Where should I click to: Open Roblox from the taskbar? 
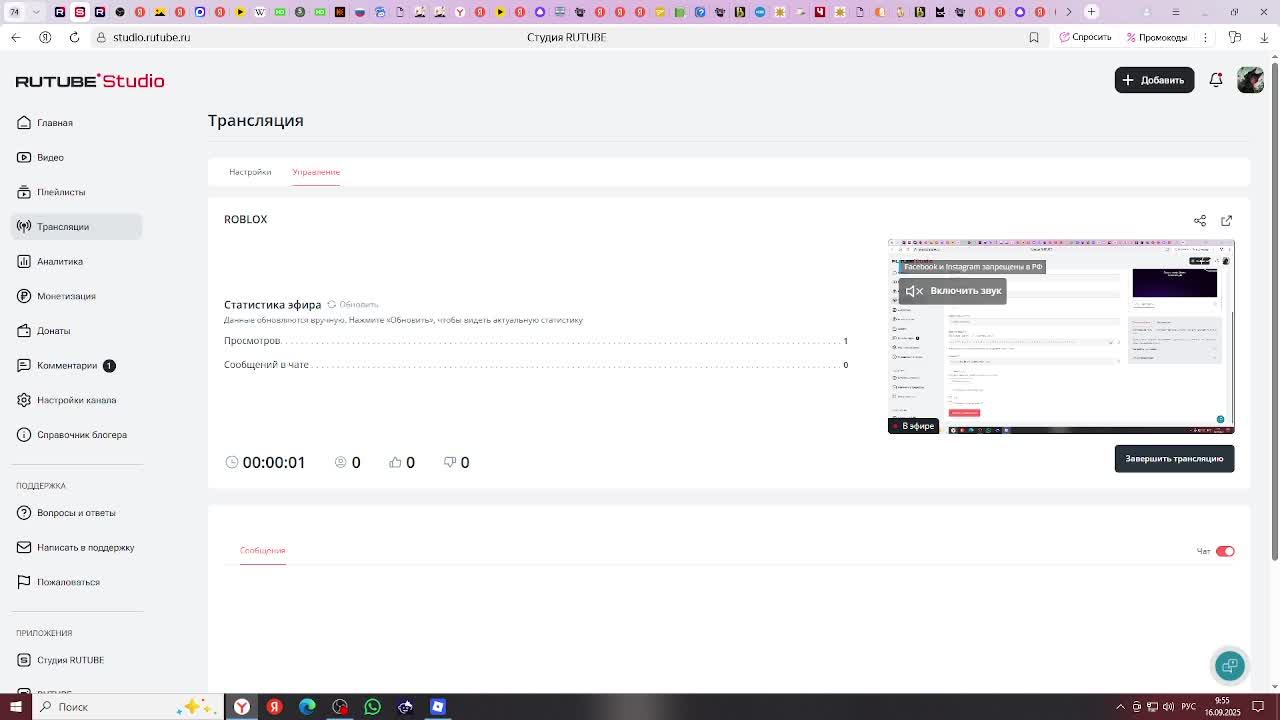[x=437, y=707]
